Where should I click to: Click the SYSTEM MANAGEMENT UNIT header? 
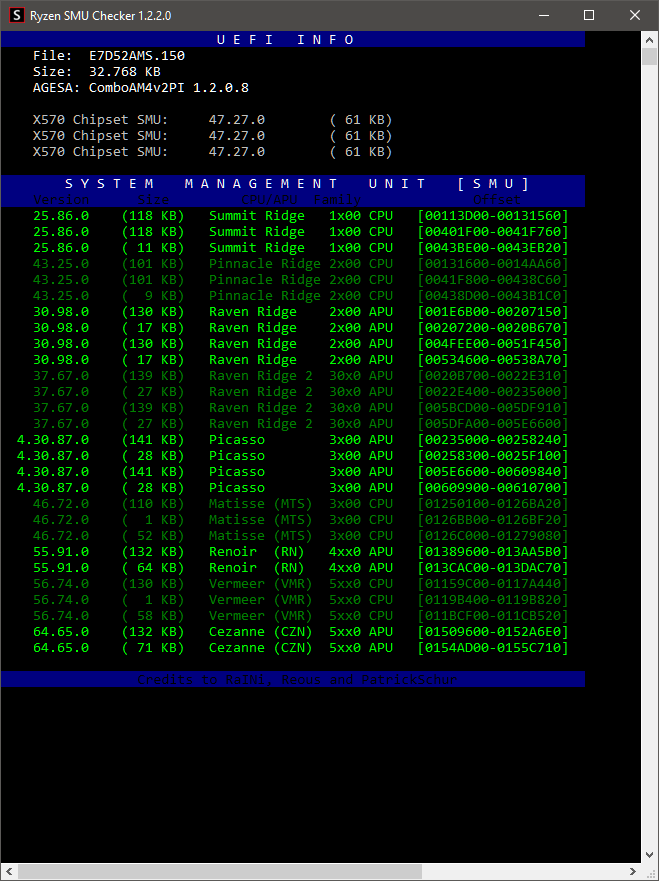pyautogui.click(x=297, y=184)
